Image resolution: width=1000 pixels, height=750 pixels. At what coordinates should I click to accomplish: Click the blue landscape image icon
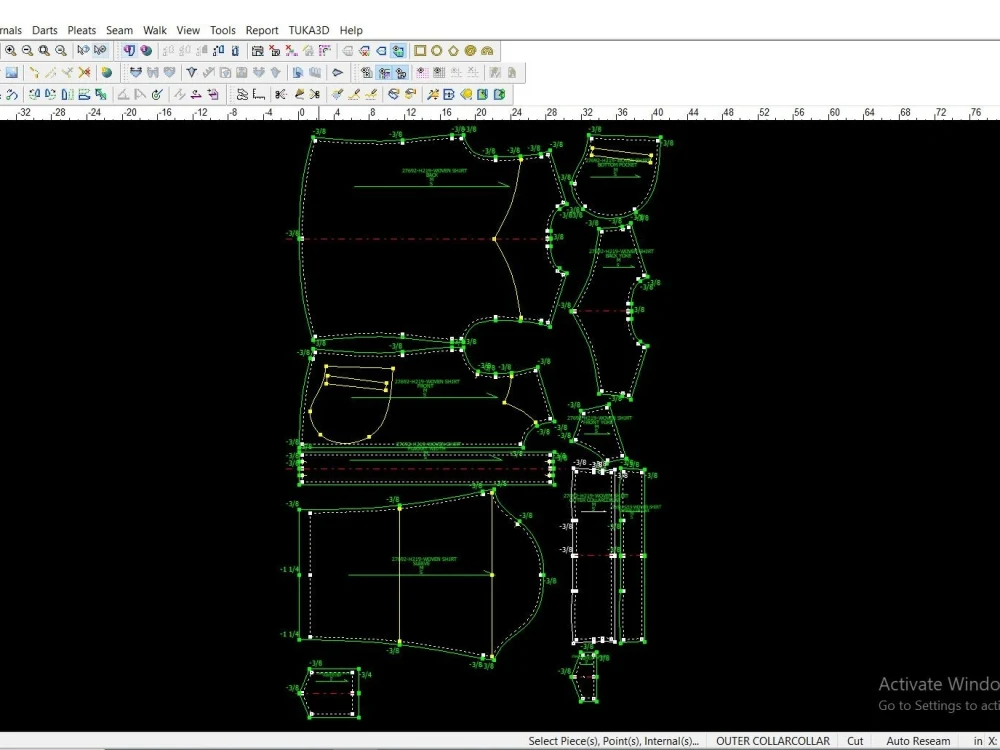[11, 72]
